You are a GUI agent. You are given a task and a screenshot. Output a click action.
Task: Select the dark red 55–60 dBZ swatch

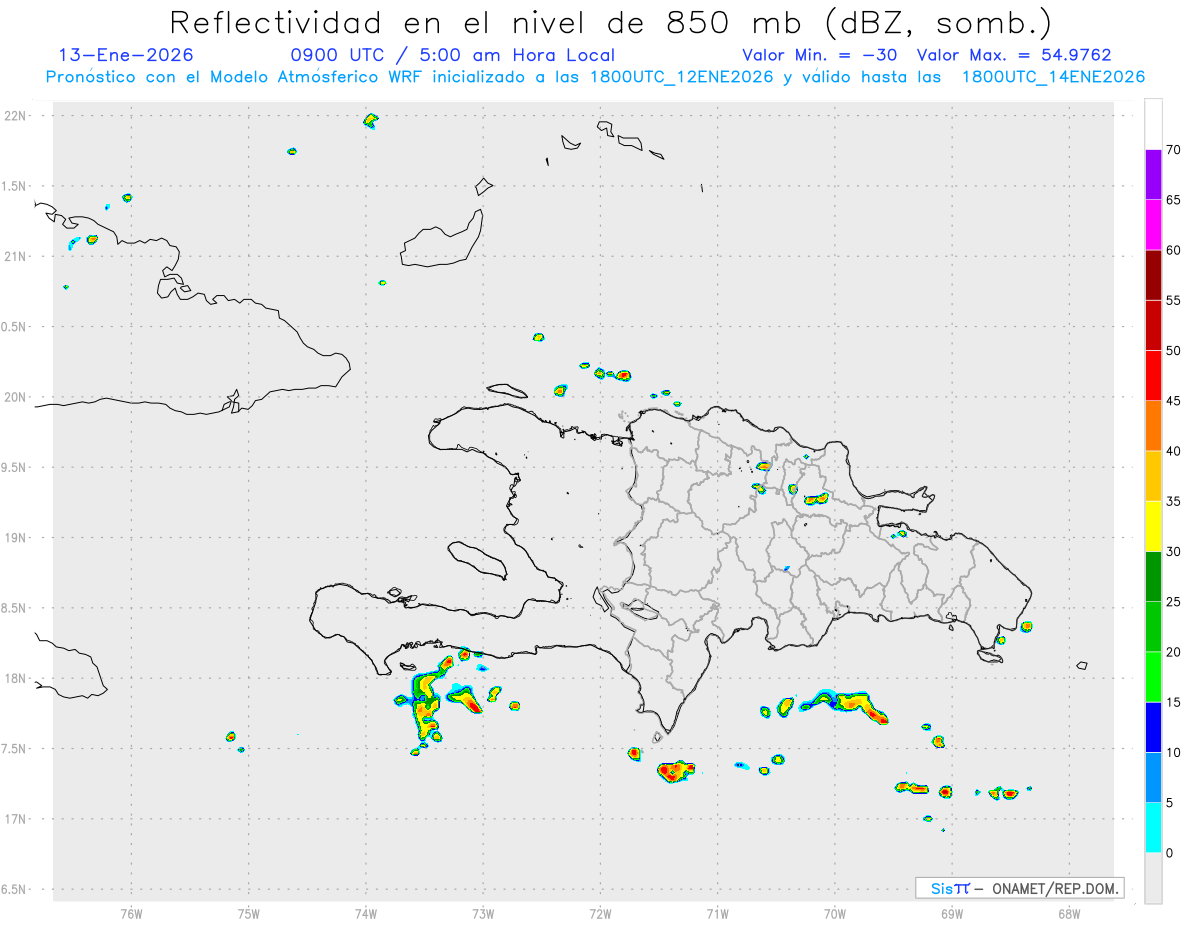[x=1153, y=275]
